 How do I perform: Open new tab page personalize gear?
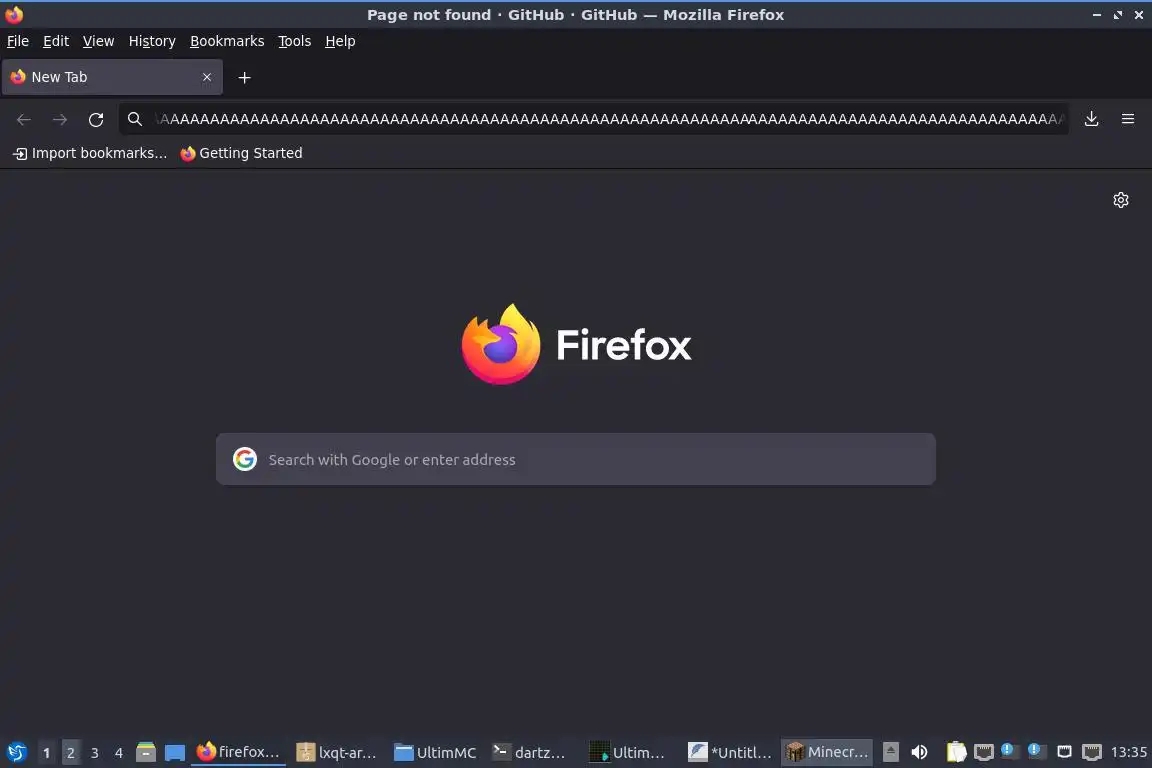pyautogui.click(x=1120, y=200)
